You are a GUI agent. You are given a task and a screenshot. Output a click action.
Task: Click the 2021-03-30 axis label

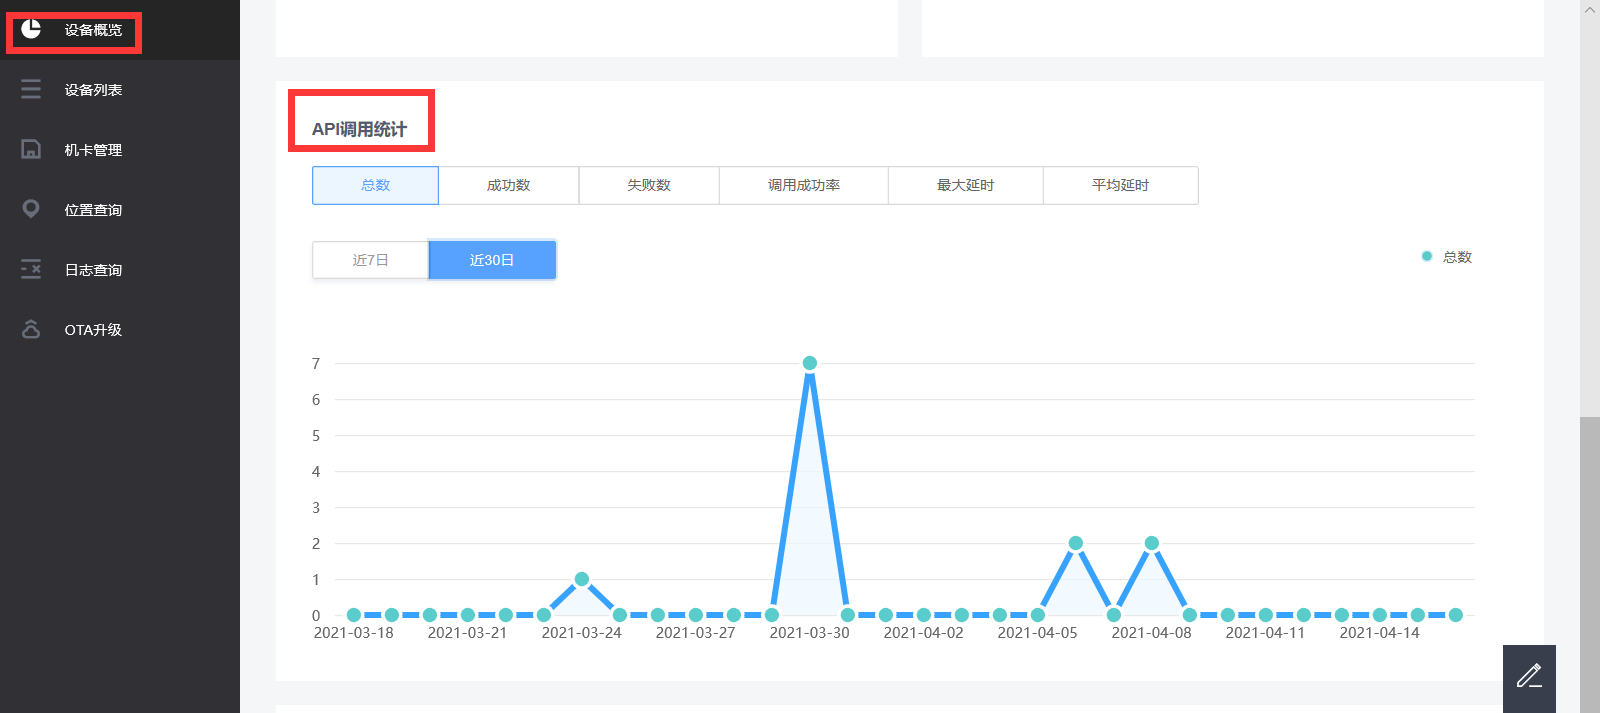point(810,633)
